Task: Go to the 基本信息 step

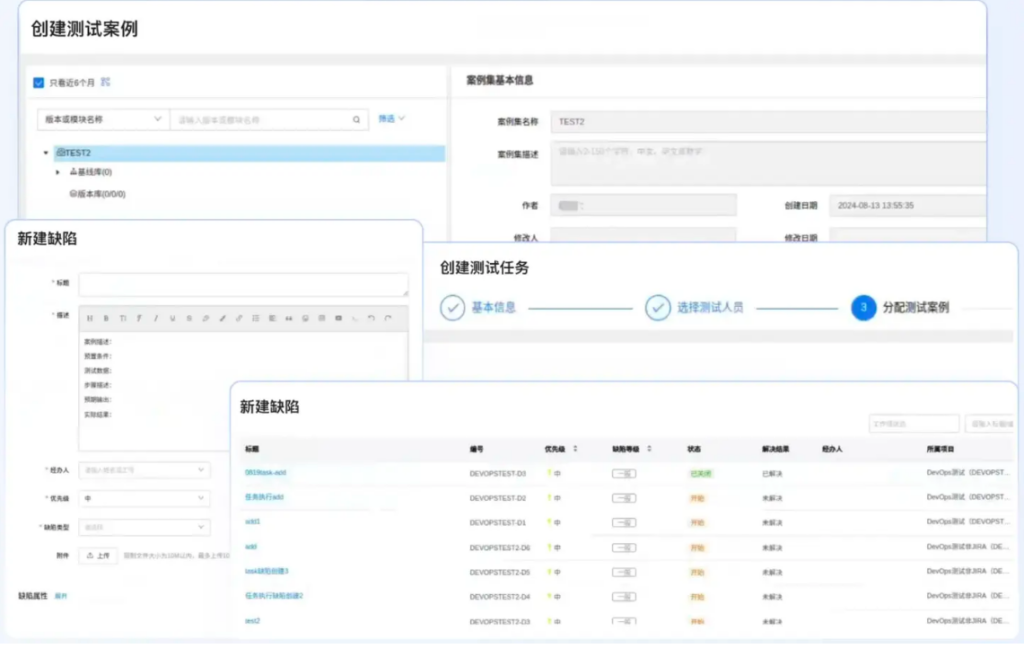Action: tap(453, 308)
